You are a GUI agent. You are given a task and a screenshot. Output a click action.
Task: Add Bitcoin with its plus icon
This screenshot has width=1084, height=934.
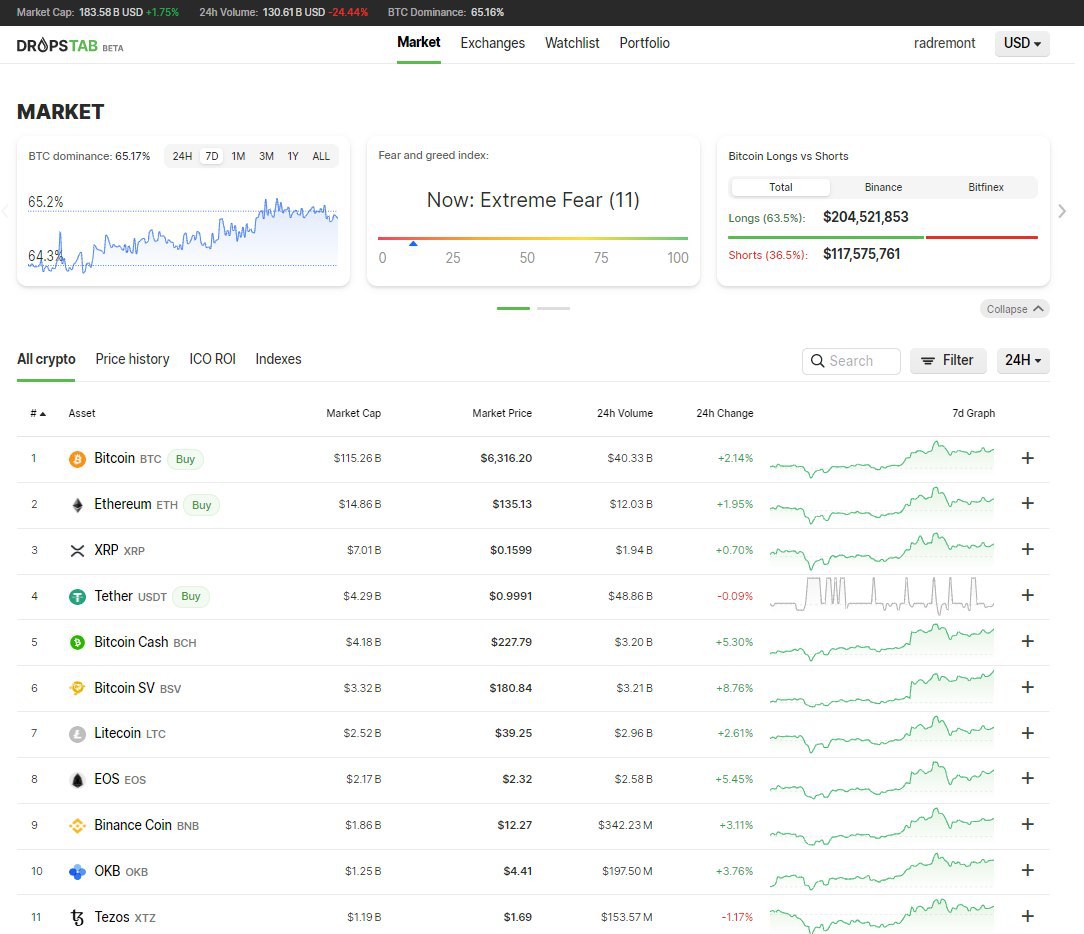pos(1028,458)
